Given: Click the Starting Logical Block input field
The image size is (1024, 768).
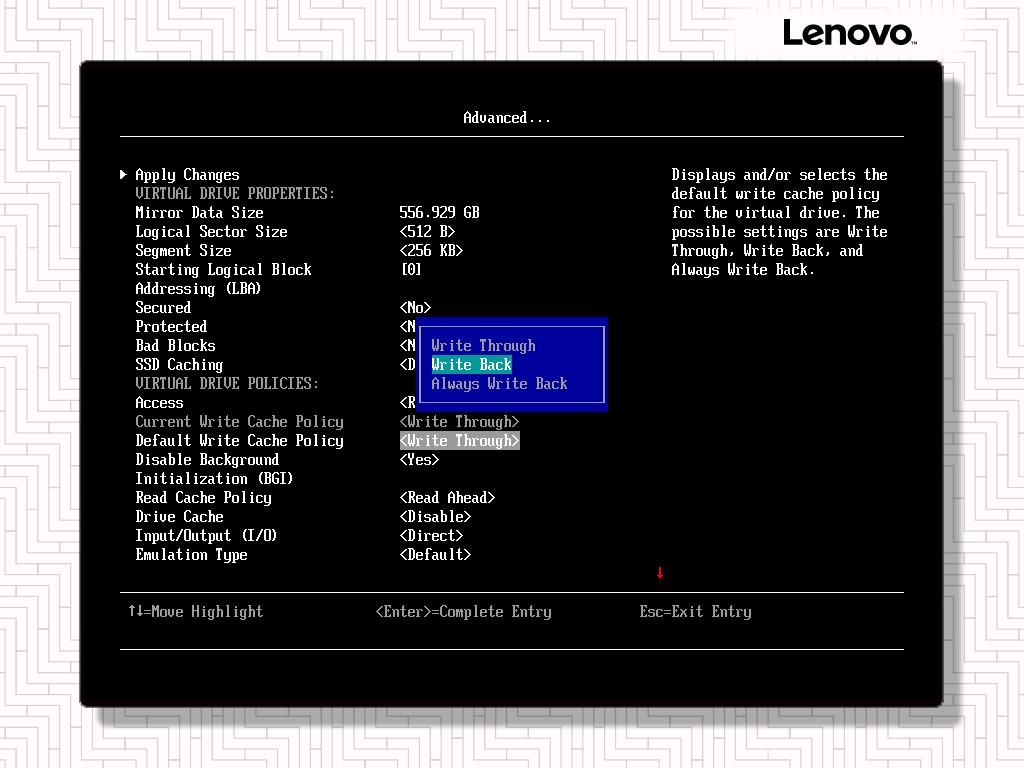Looking at the screenshot, I should (x=411, y=270).
